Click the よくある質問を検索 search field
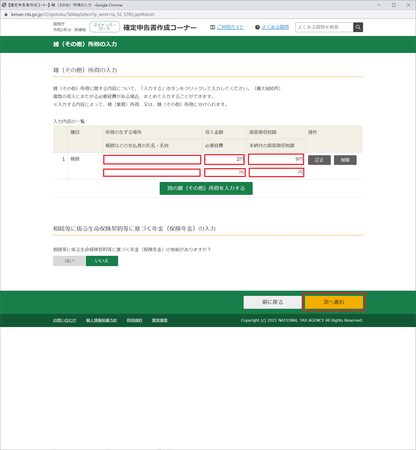The height and width of the screenshot is (450, 416). 324,27
